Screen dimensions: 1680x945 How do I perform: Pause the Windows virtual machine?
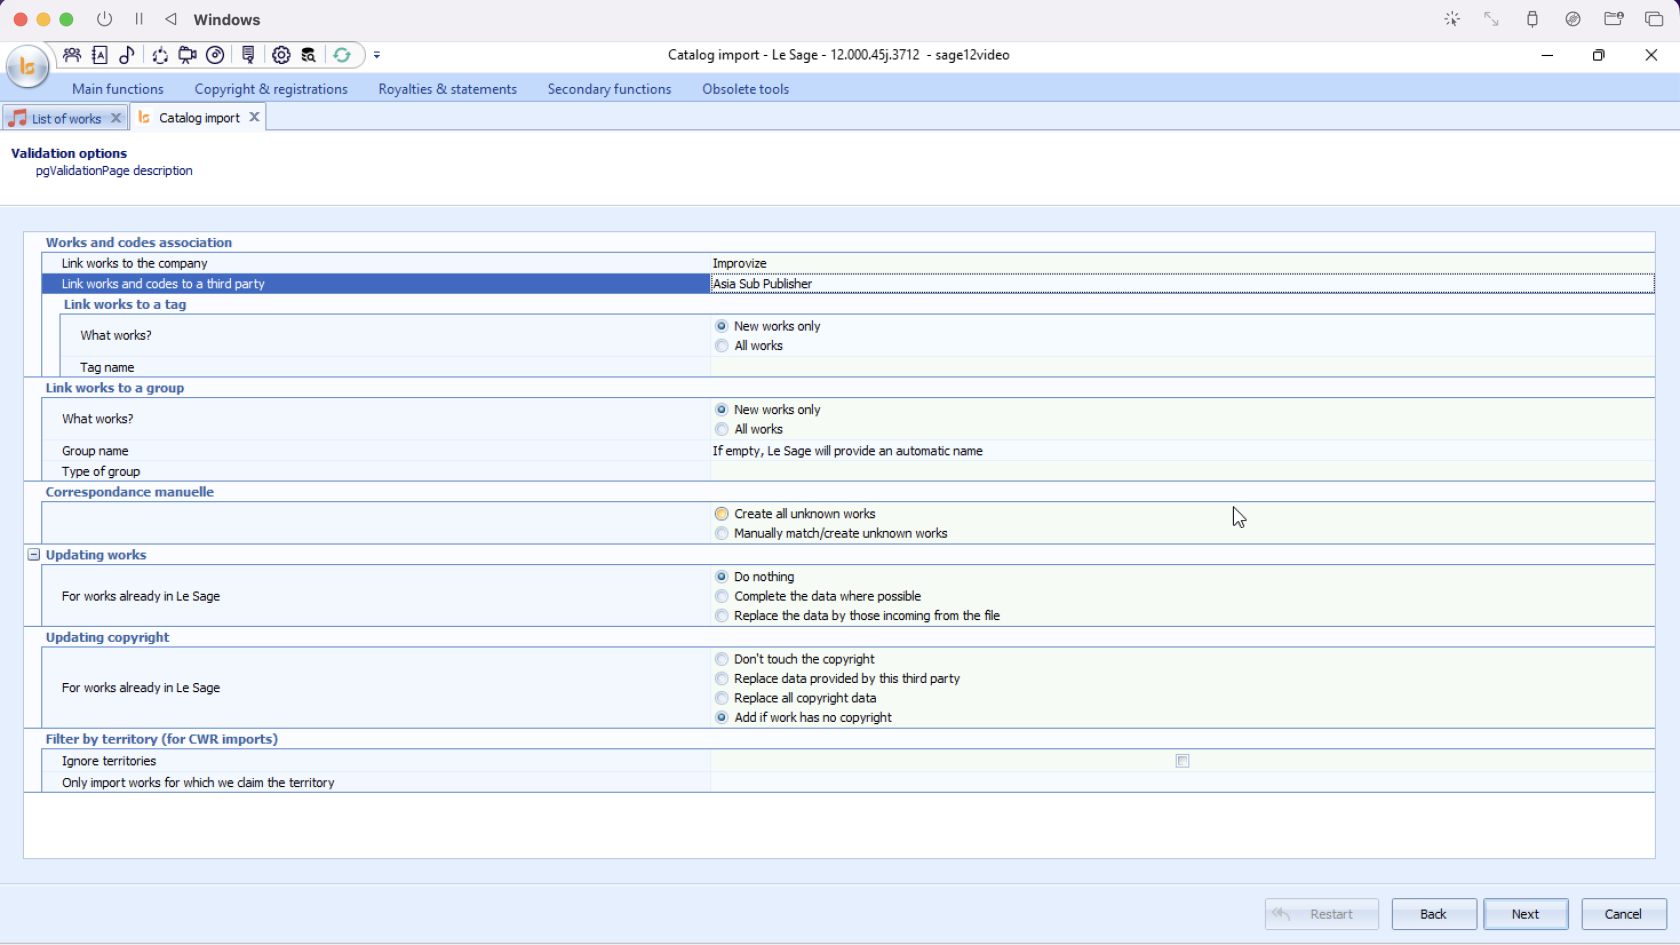coord(139,19)
